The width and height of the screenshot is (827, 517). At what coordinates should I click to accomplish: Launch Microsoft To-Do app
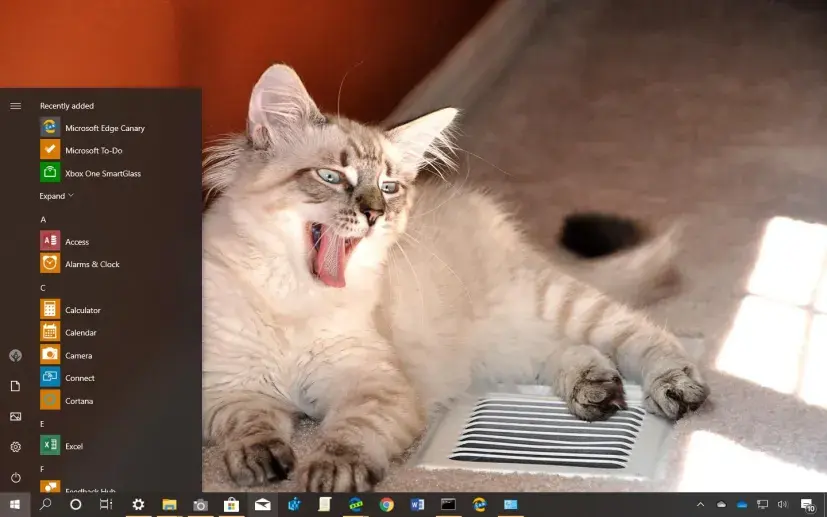point(92,150)
